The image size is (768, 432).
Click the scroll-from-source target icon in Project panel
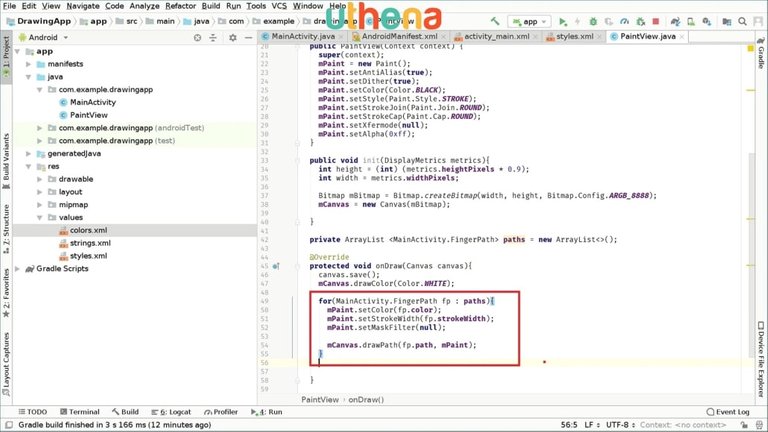pos(199,37)
